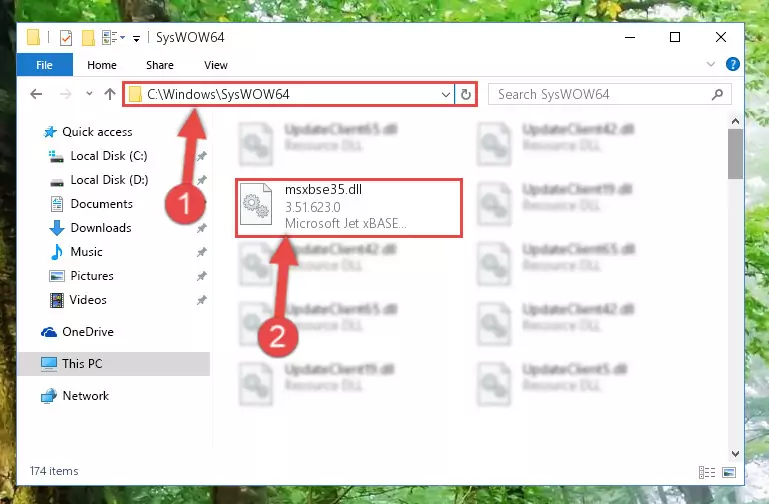Expand the ribbon with the chevron
The height and width of the screenshot is (504, 769).
coord(711,64)
